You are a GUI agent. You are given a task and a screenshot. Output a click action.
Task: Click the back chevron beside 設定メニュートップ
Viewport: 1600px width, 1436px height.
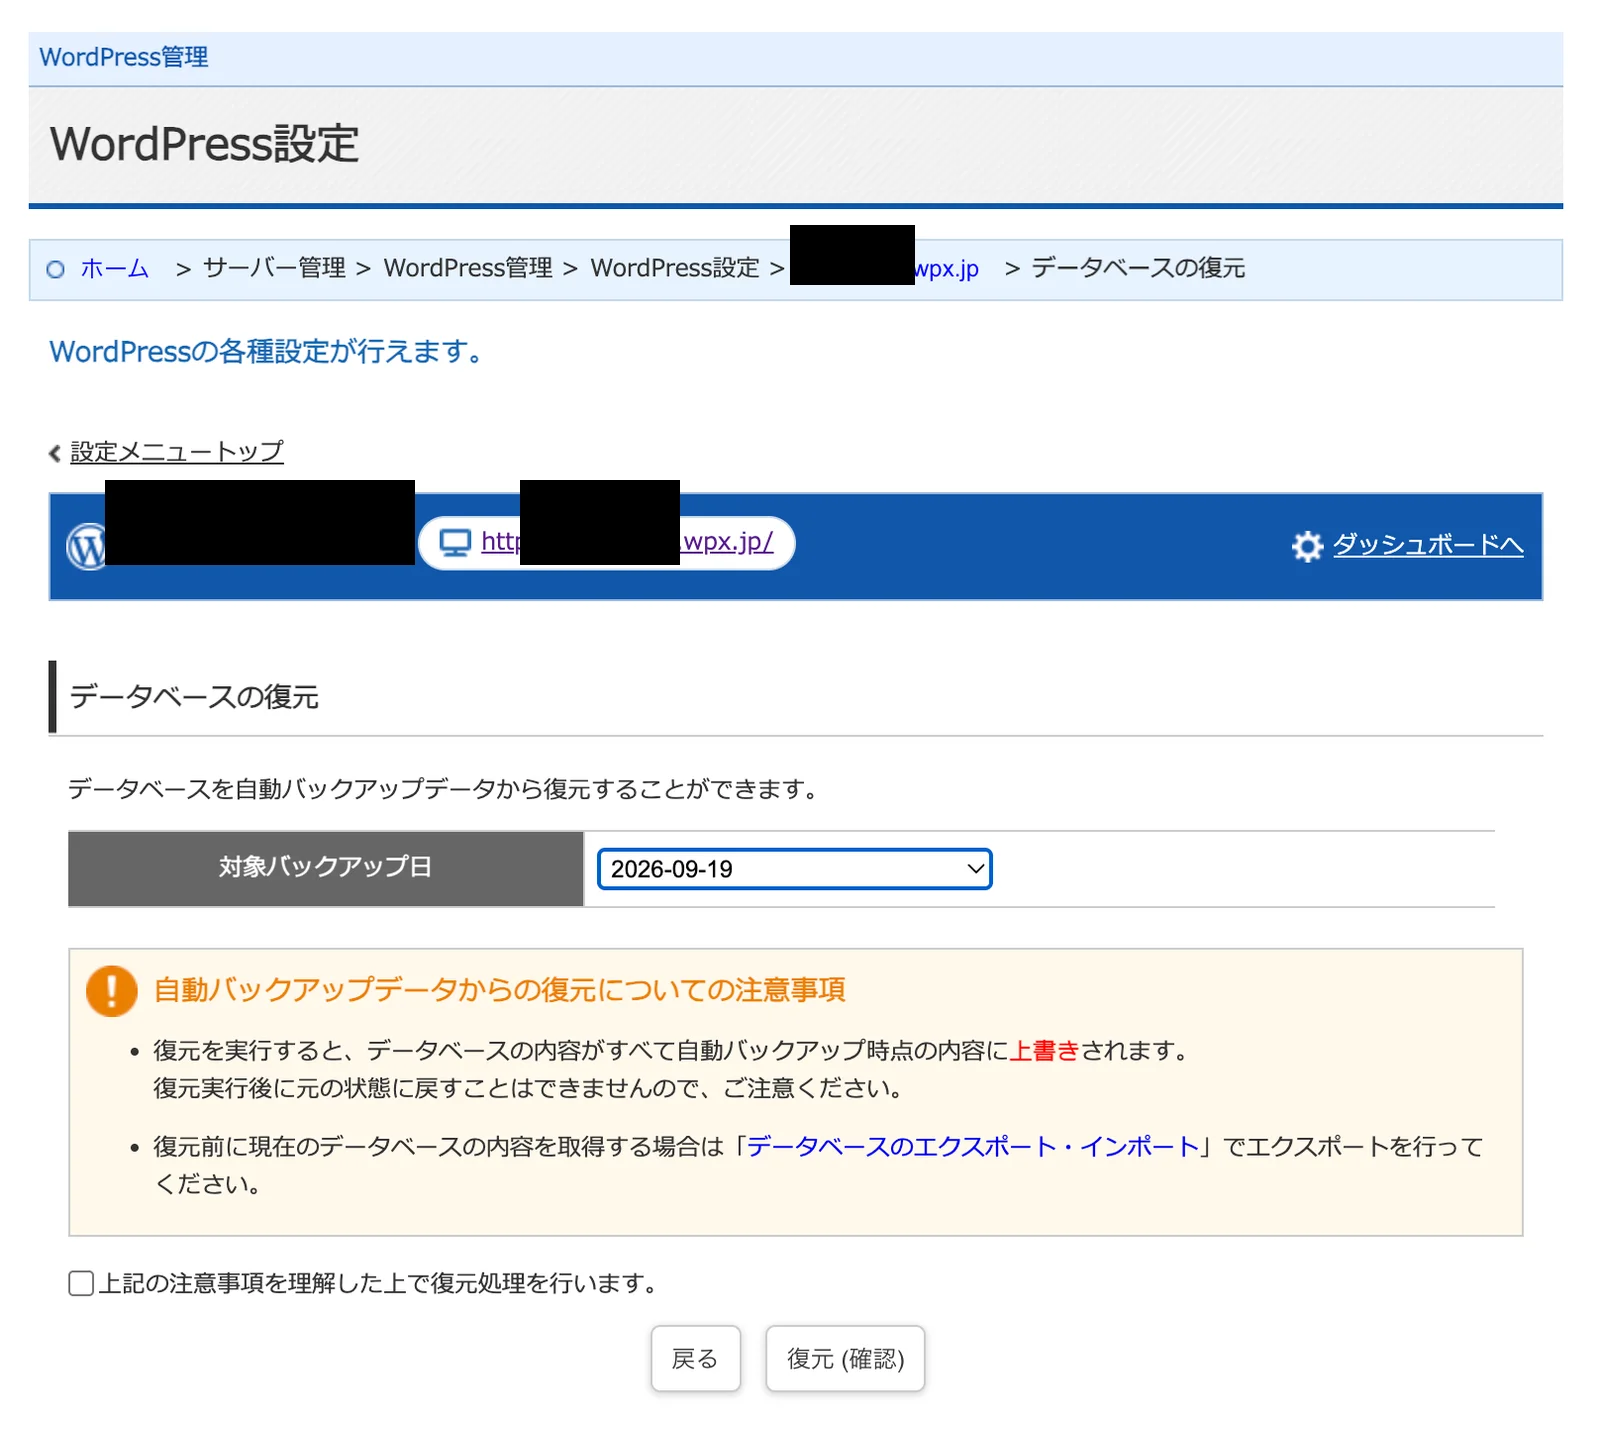coord(55,453)
